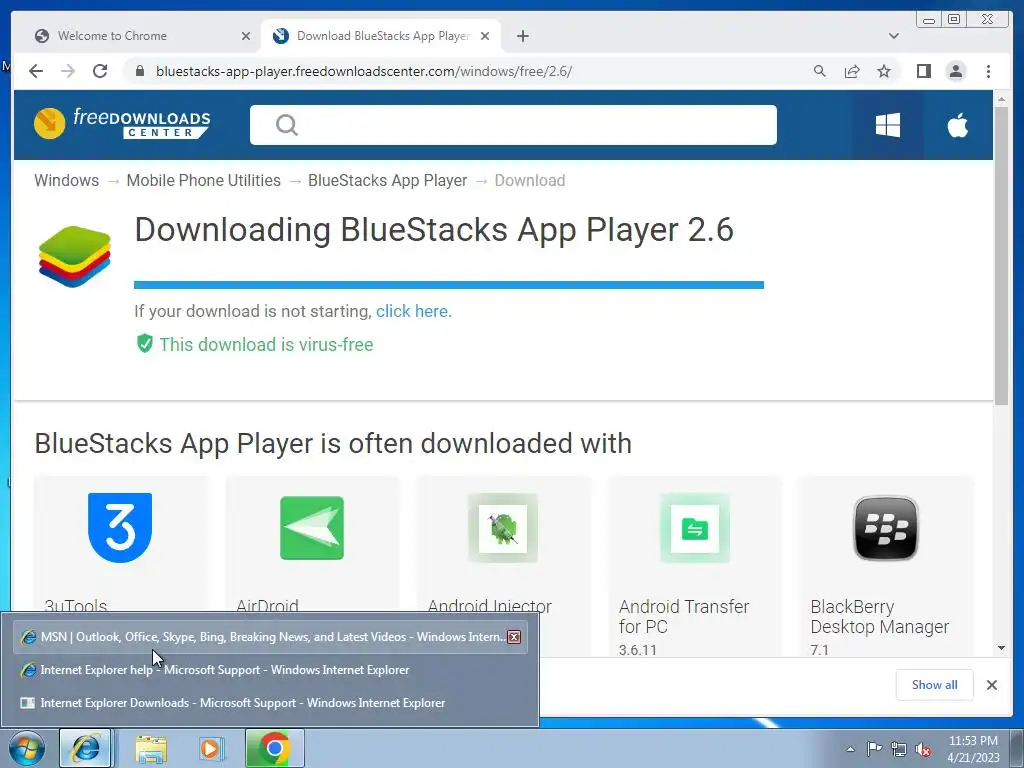1024x768 pixels.
Task: Click 'This download is virus-free' text
Action: [266, 345]
